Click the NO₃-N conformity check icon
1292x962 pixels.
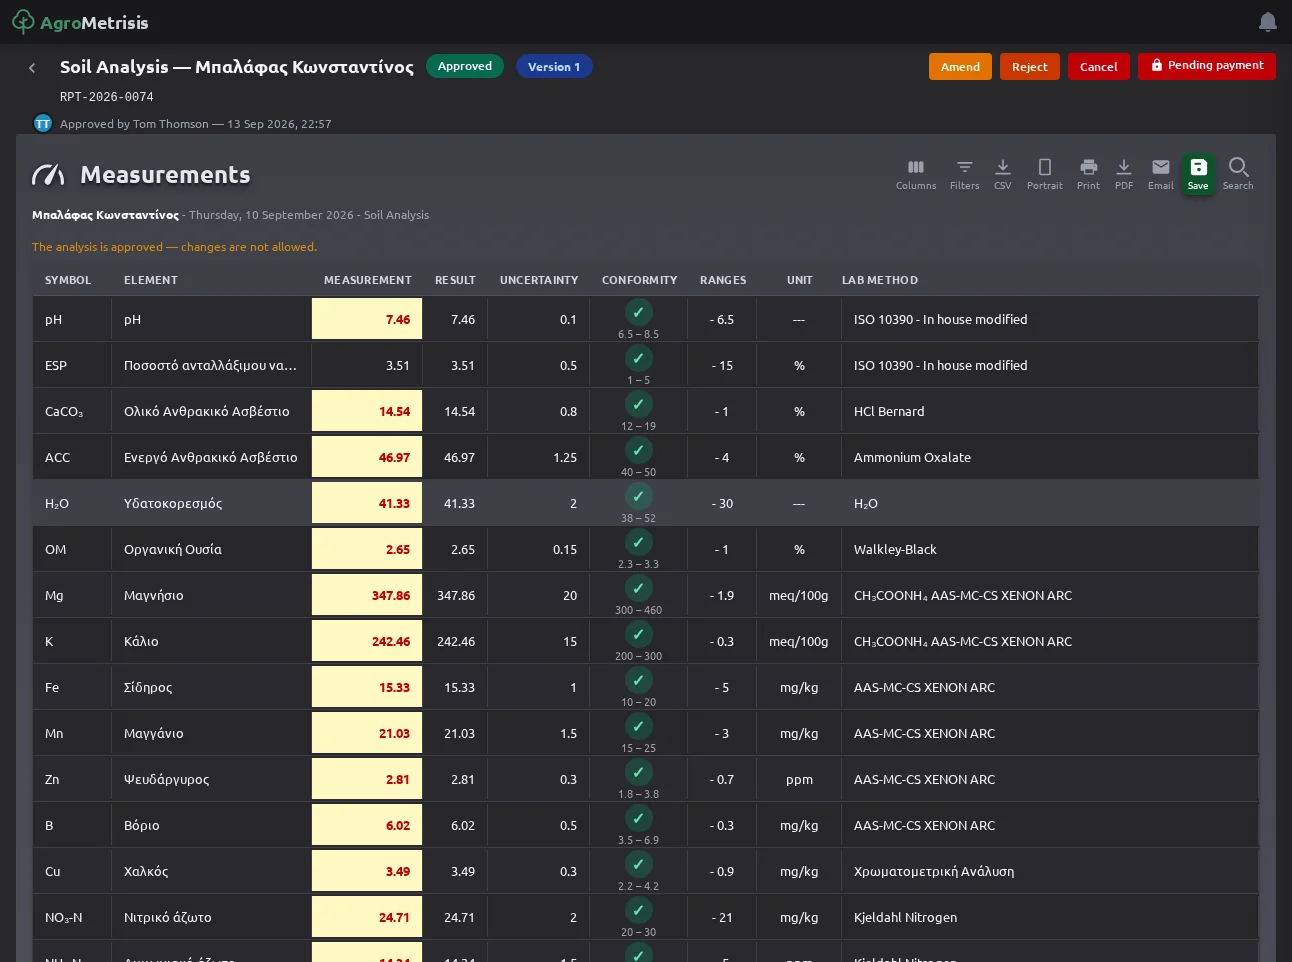pos(638,910)
